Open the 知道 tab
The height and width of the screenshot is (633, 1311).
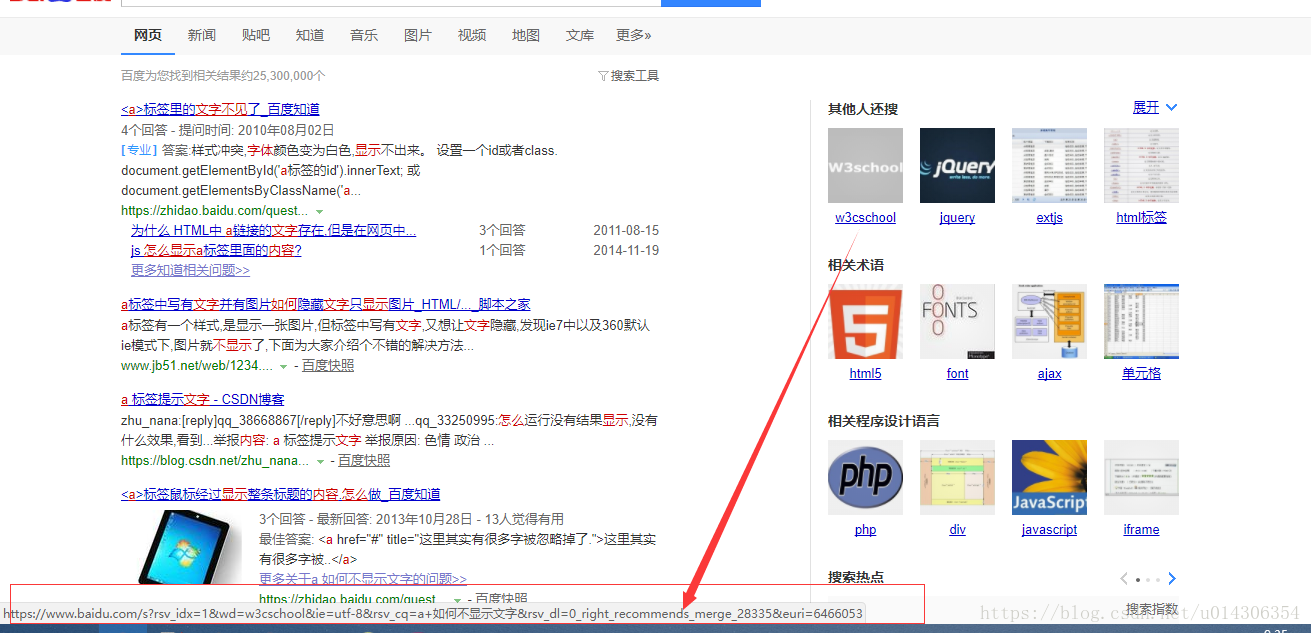click(309, 35)
